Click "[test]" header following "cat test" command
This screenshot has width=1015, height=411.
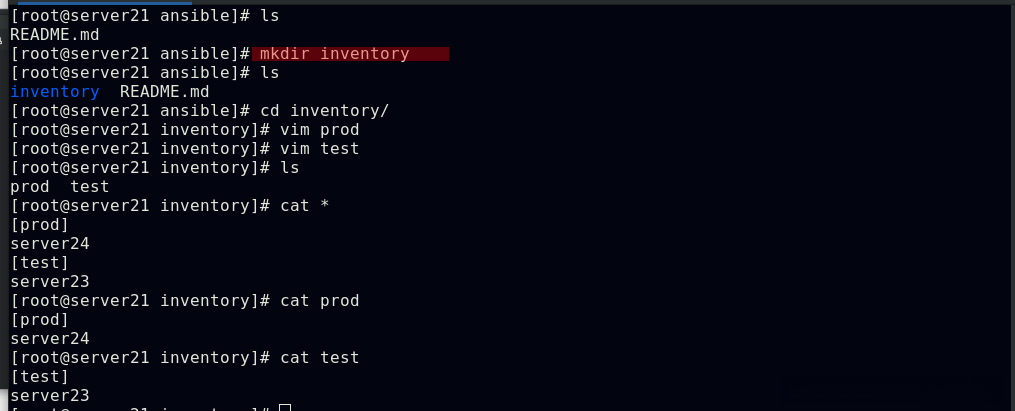tap(40, 377)
